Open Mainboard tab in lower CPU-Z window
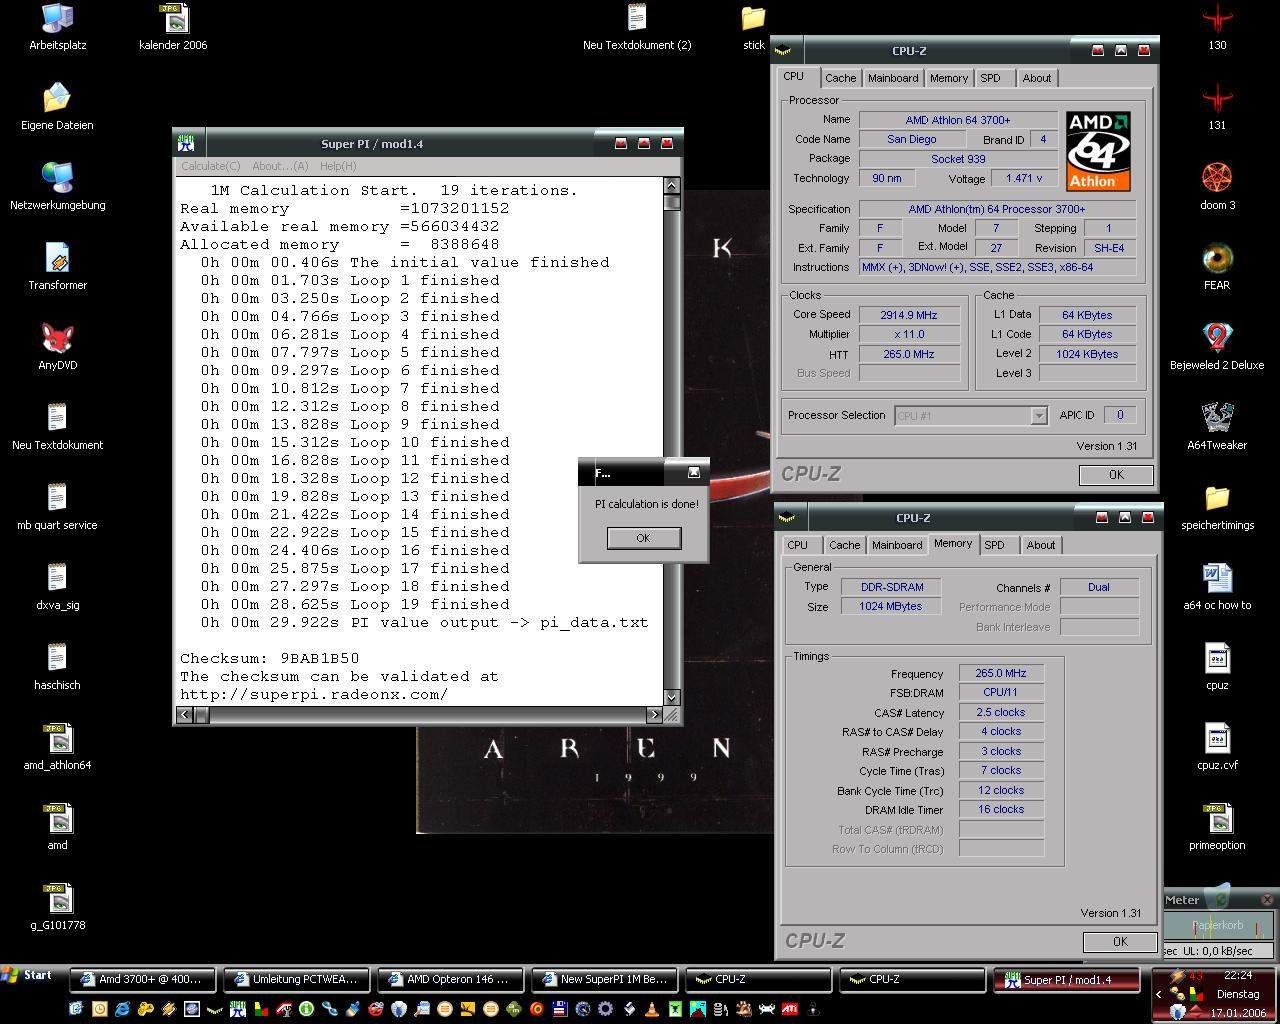Screen dimensions: 1280x1024 point(896,545)
